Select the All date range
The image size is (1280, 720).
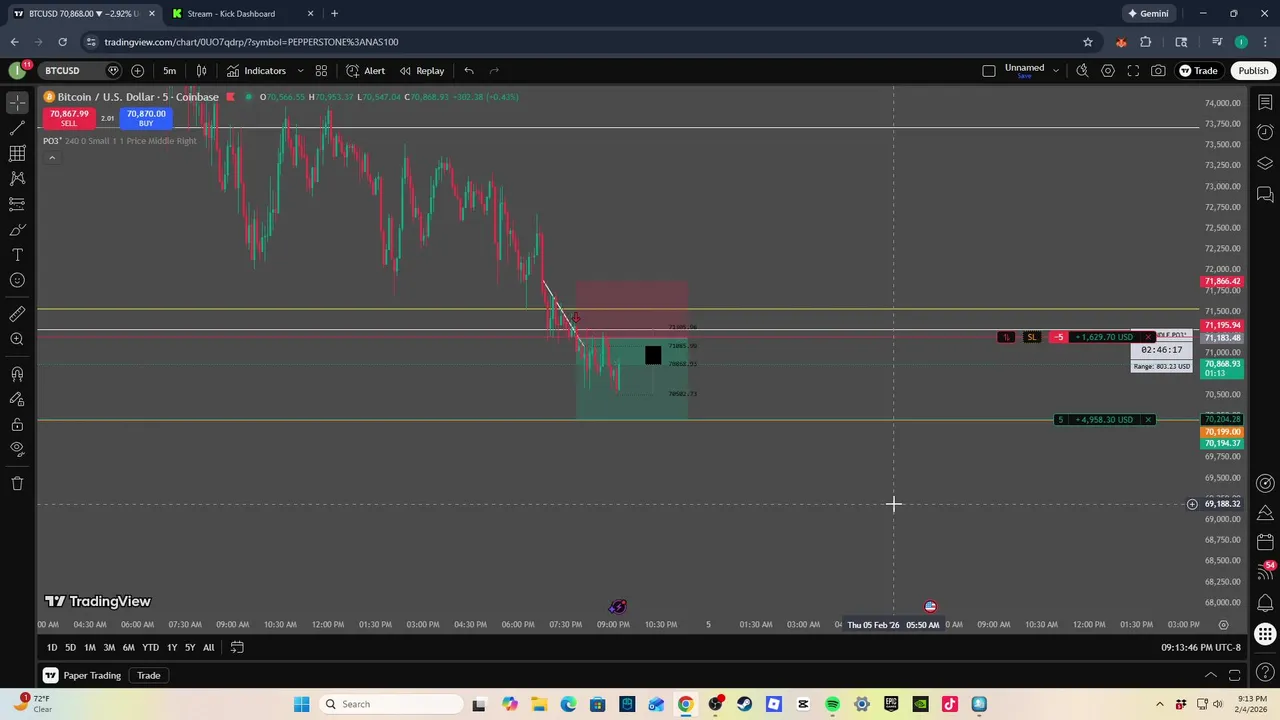209,648
